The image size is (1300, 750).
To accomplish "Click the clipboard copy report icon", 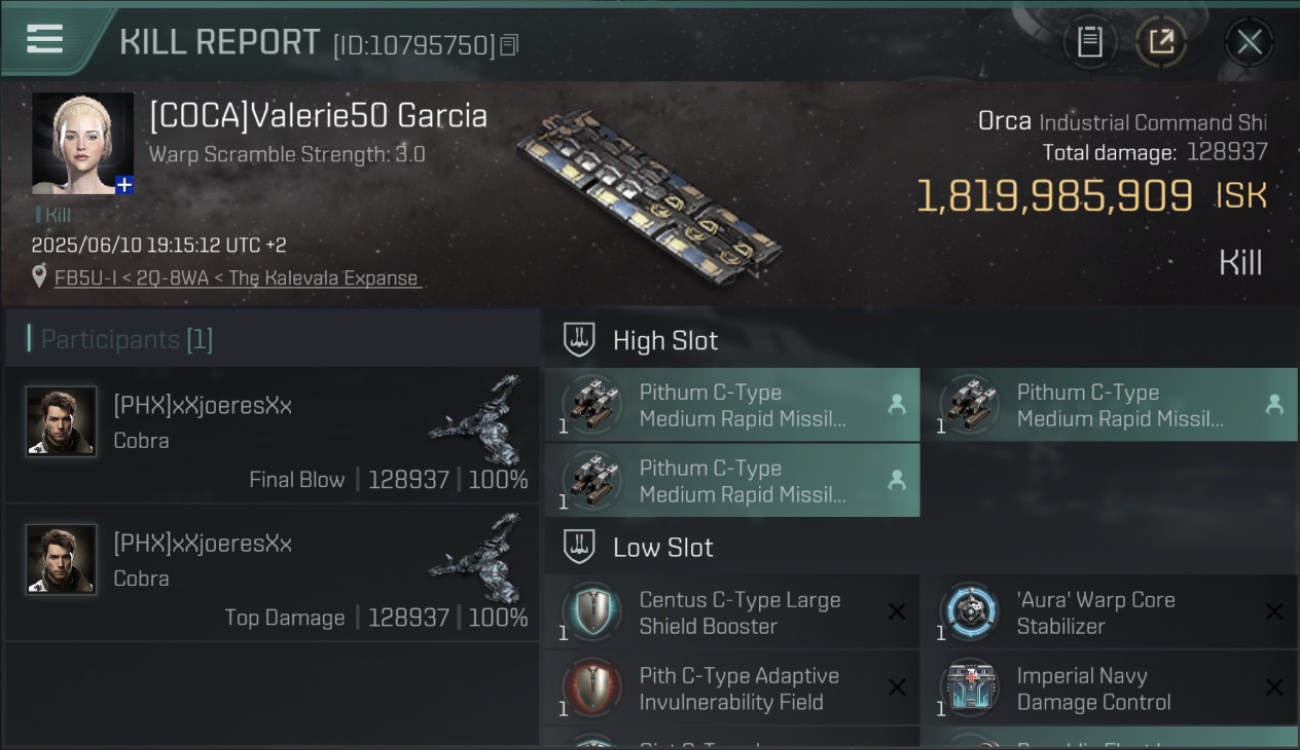I will (1089, 42).
